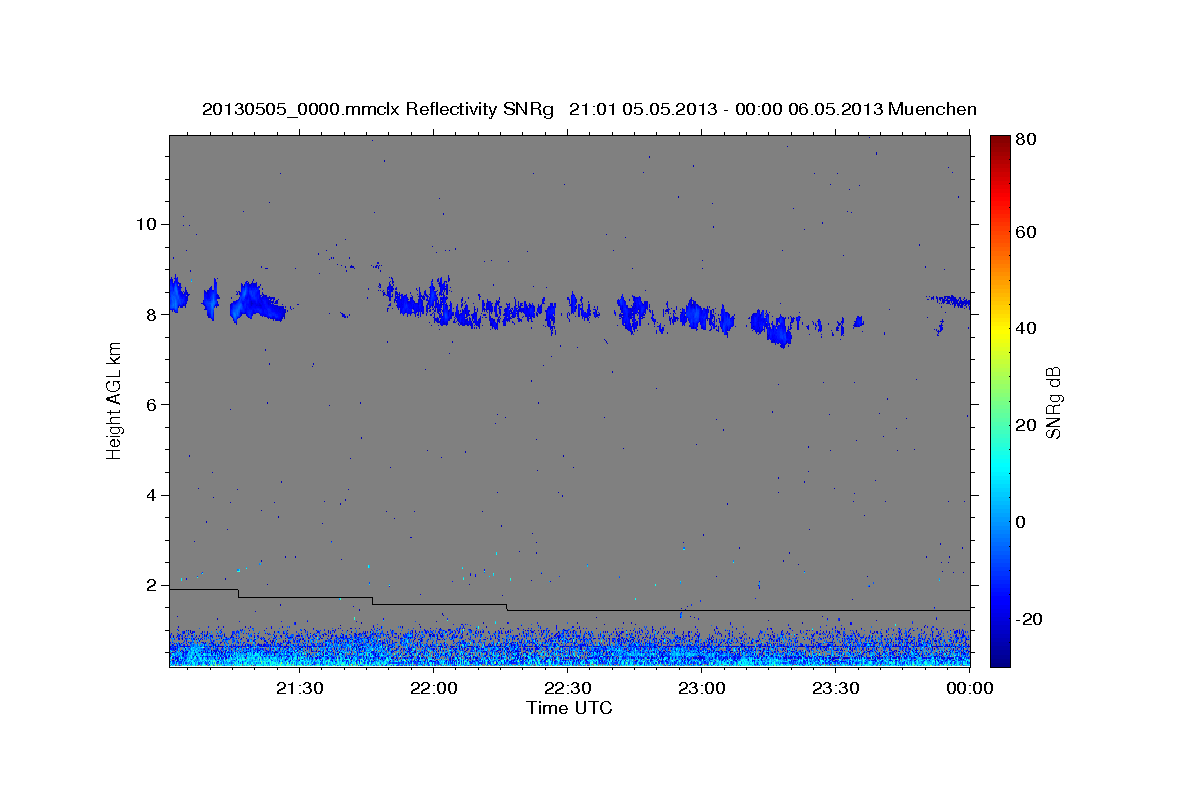Click the colorbar value 20
The width and height of the screenshot is (1200, 800).
click(x=1026, y=425)
